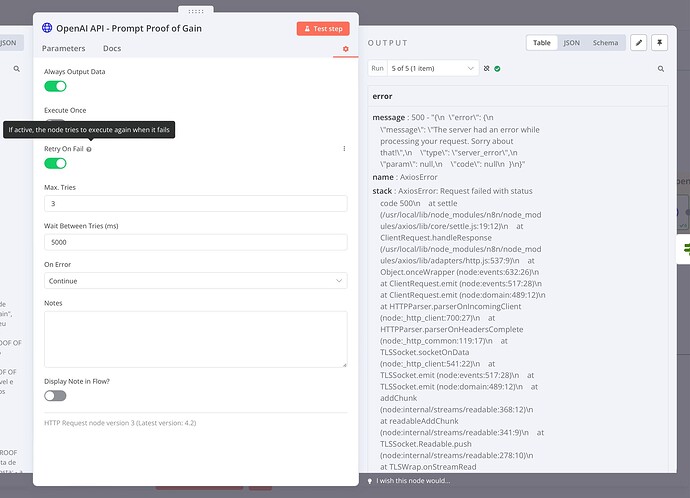Switch to the Parameters tab
Image resolution: width=690 pixels, height=498 pixels.
point(63,48)
